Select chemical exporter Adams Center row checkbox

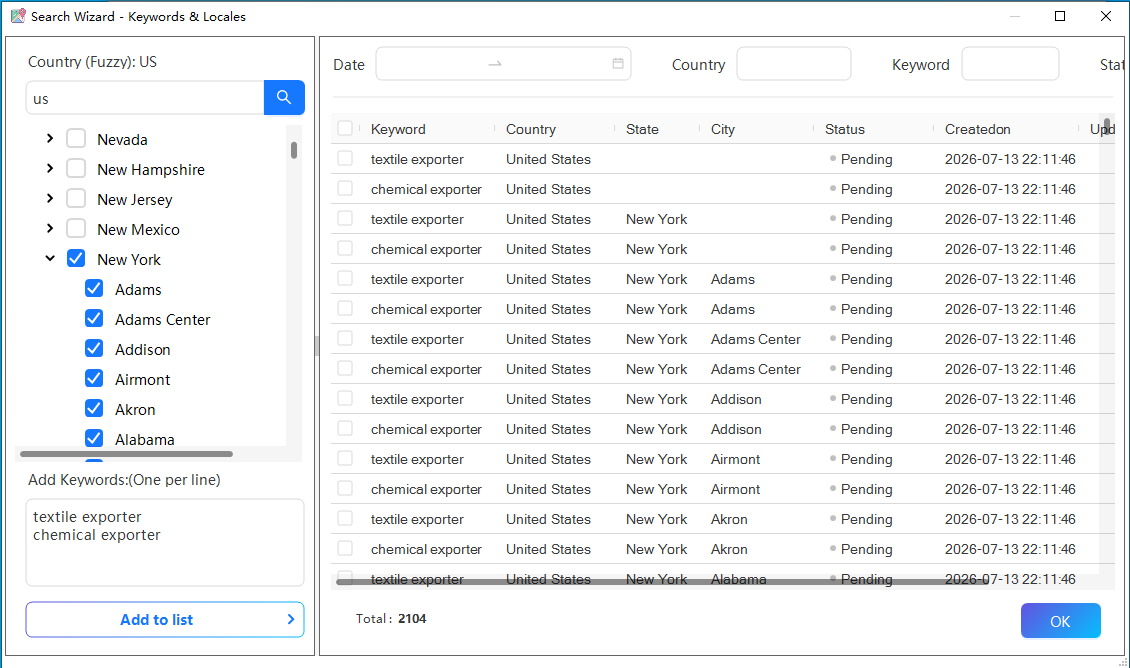(x=345, y=368)
